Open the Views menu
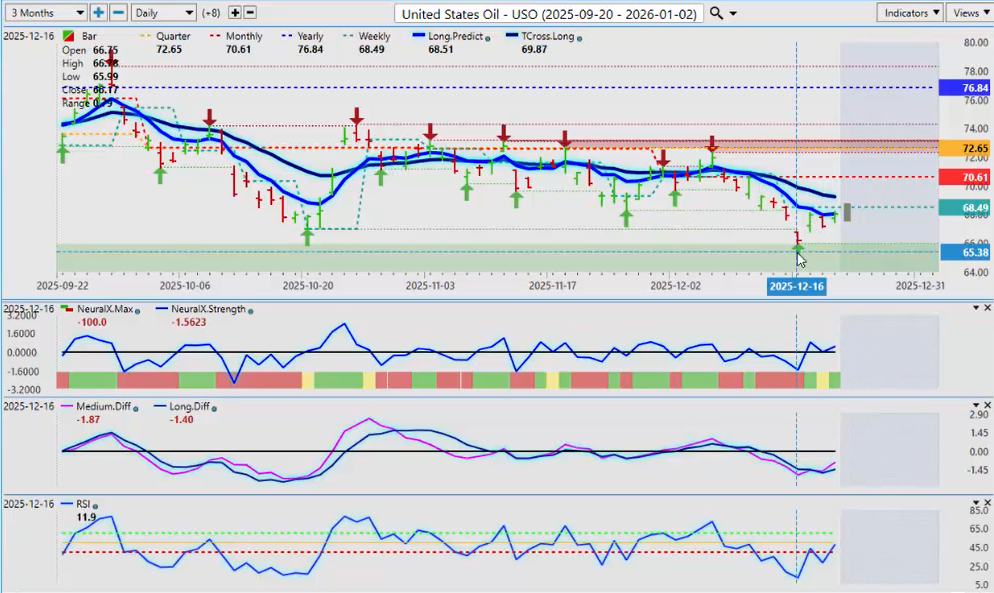994x593 pixels. click(x=968, y=13)
